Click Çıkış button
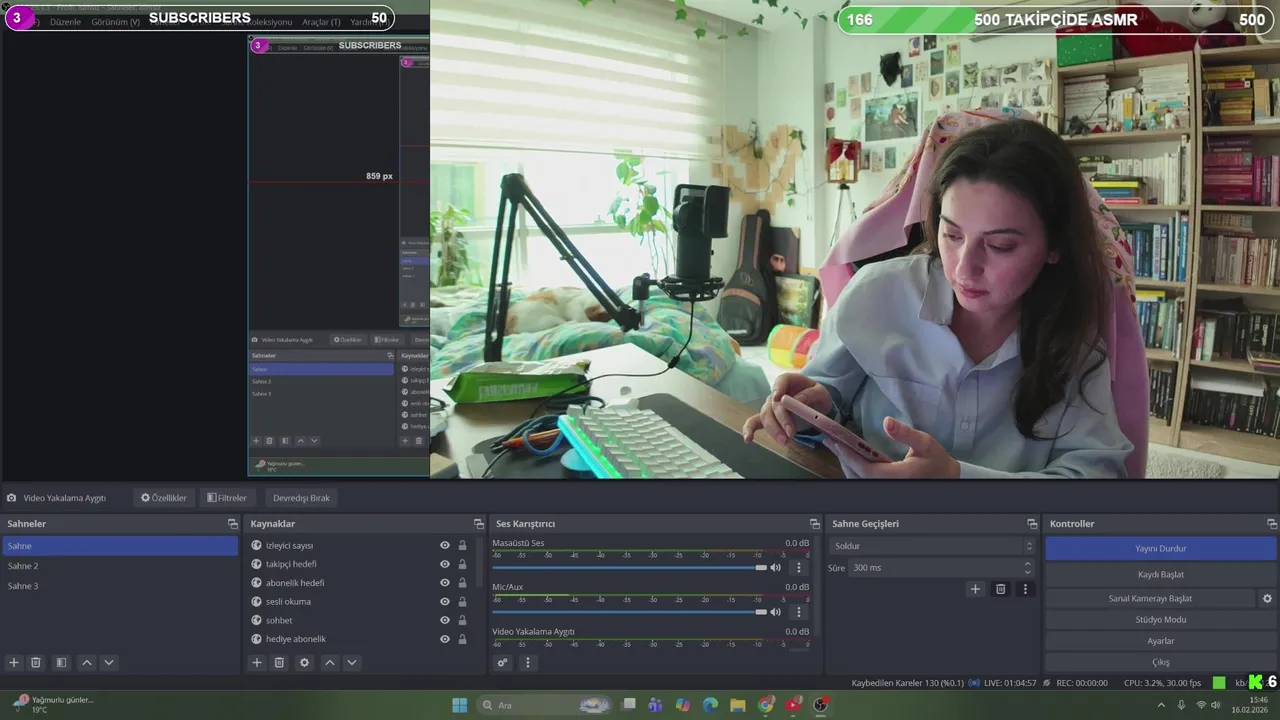Viewport: 1280px width, 720px height. [1160, 662]
